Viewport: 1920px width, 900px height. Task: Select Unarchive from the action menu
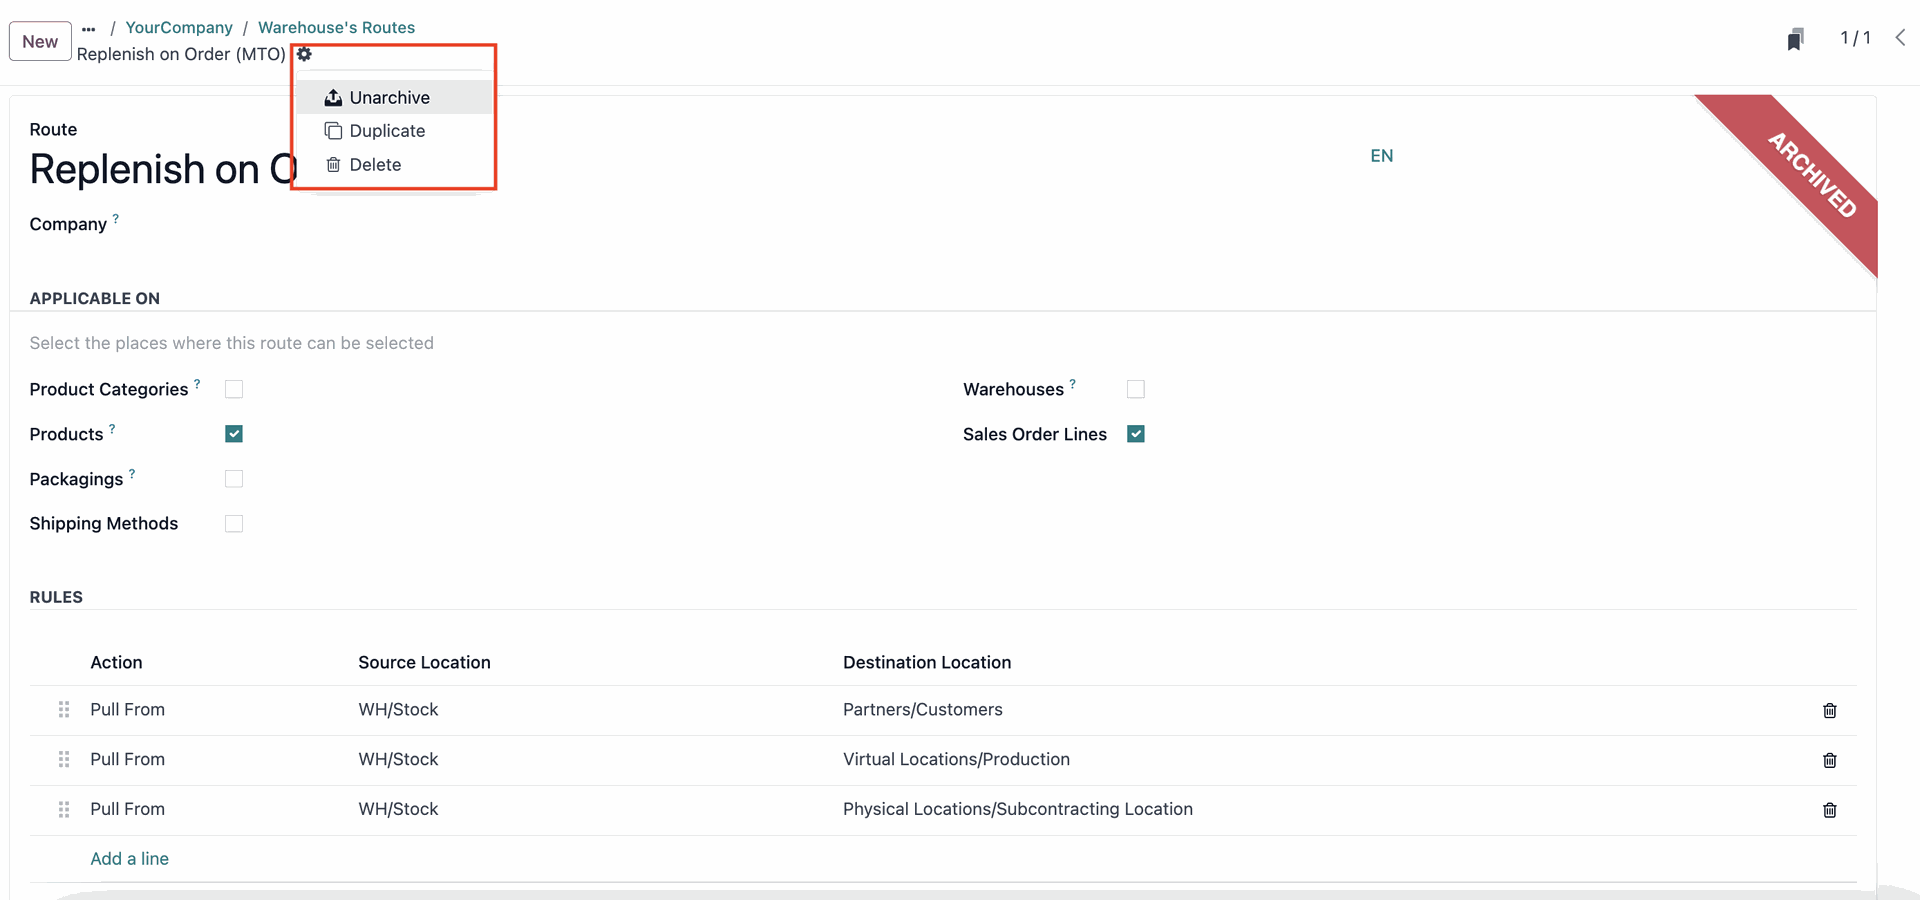click(389, 97)
